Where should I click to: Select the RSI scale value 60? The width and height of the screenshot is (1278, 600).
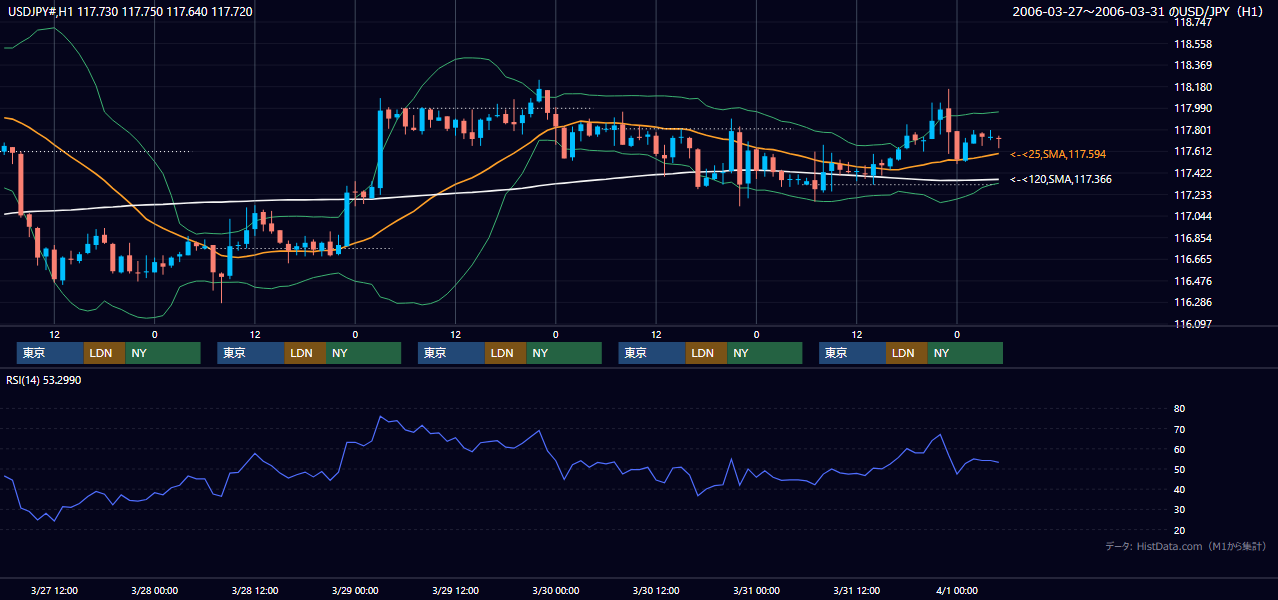pyautogui.click(x=1179, y=449)
